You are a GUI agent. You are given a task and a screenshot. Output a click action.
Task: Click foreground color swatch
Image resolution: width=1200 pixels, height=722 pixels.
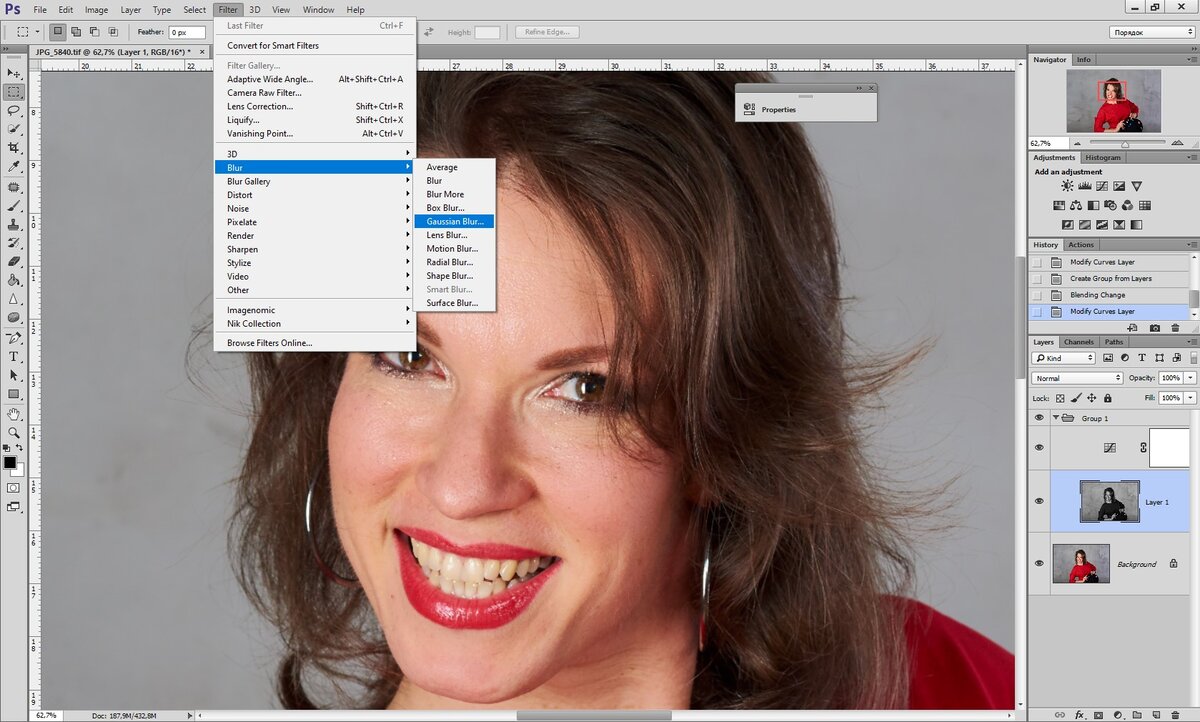[x=9, y=463]
